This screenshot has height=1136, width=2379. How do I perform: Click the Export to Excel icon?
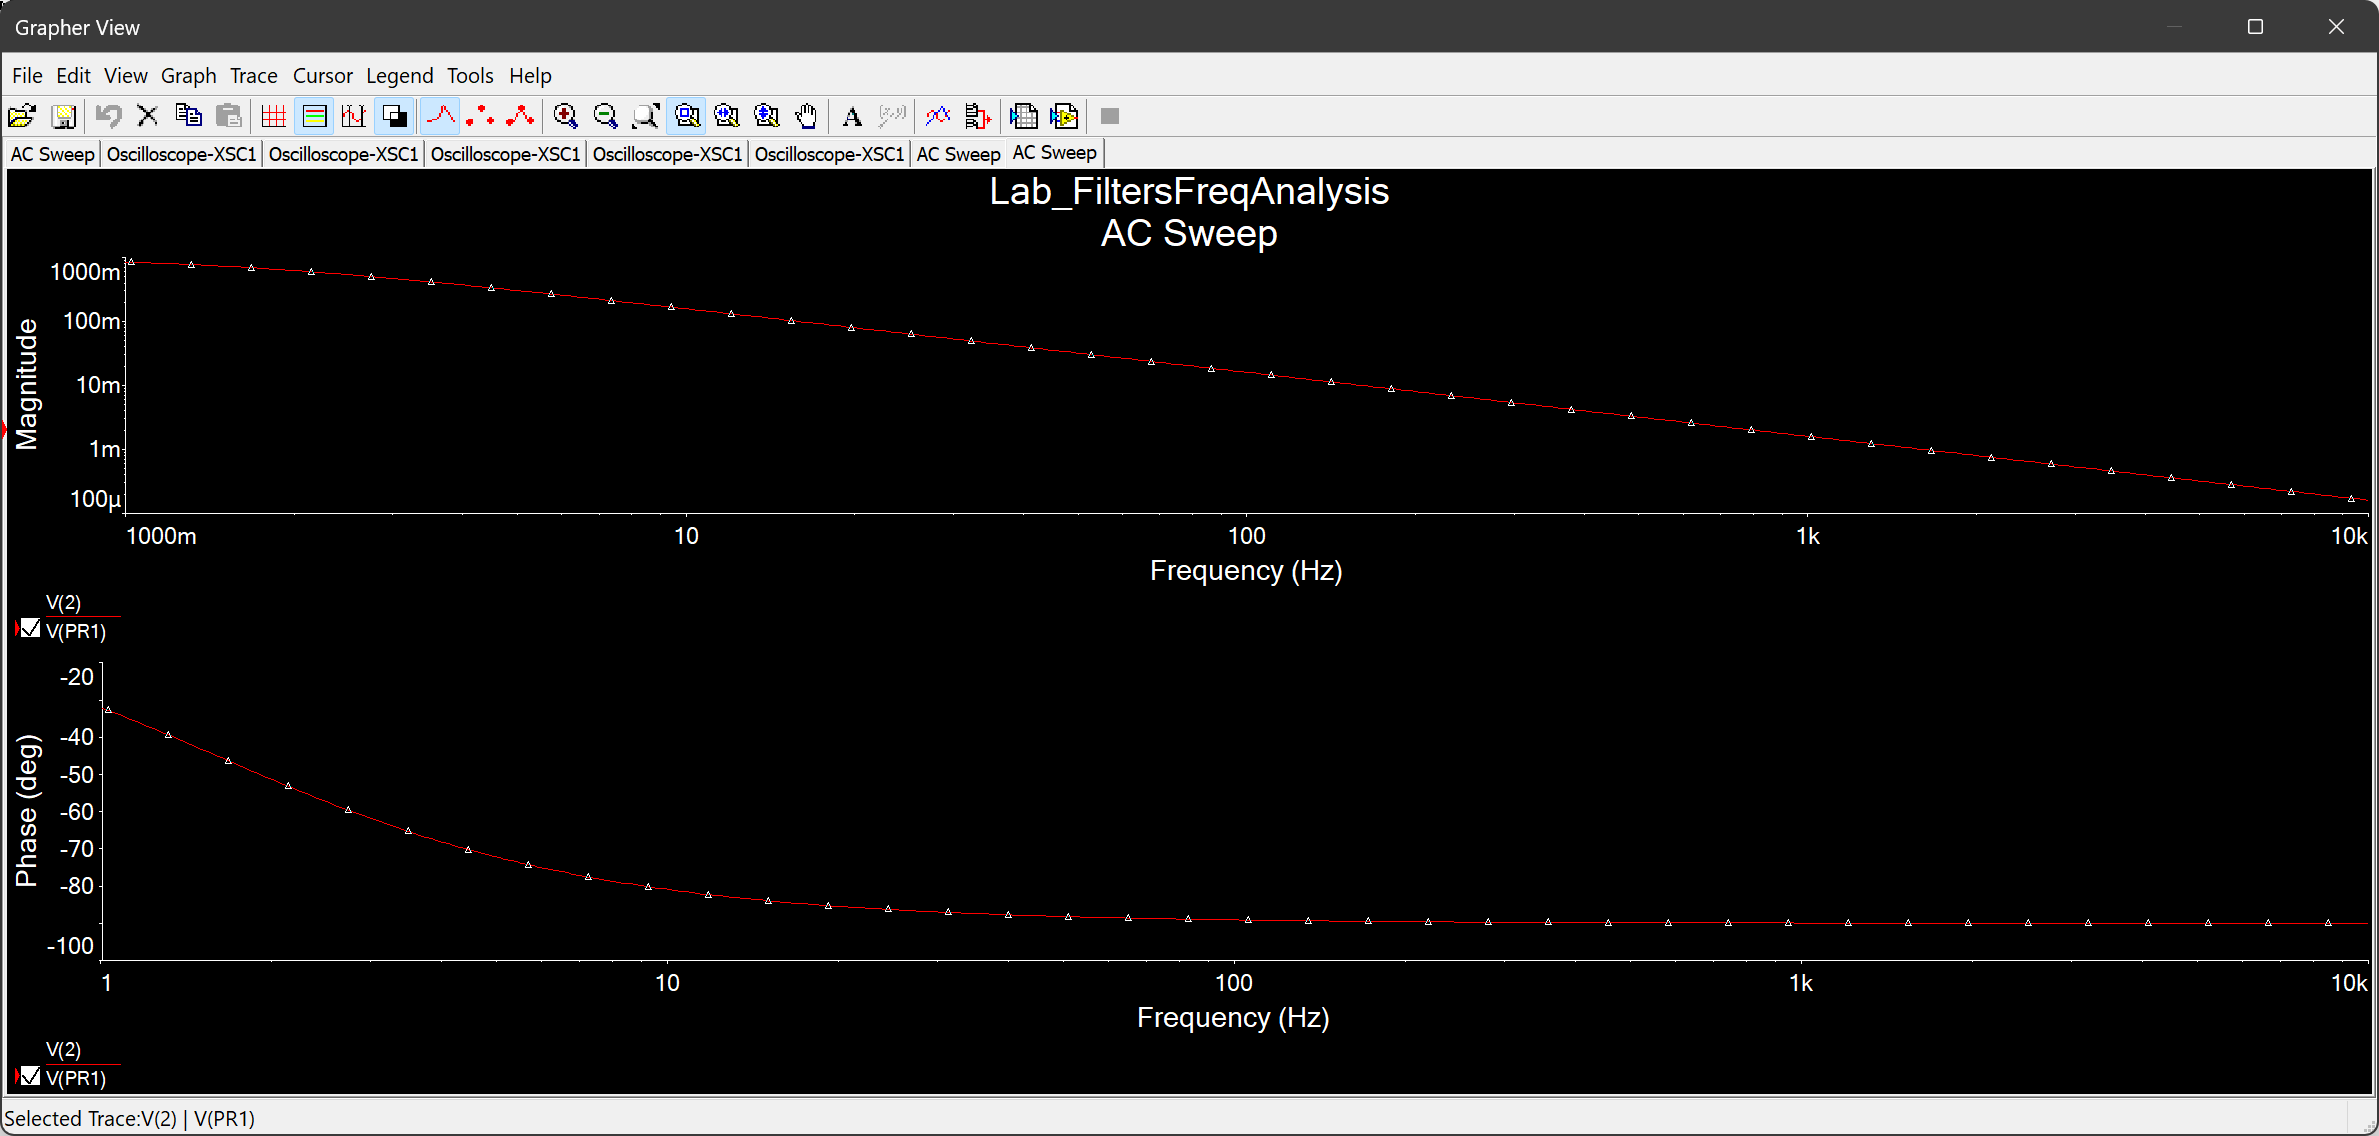1024,116
